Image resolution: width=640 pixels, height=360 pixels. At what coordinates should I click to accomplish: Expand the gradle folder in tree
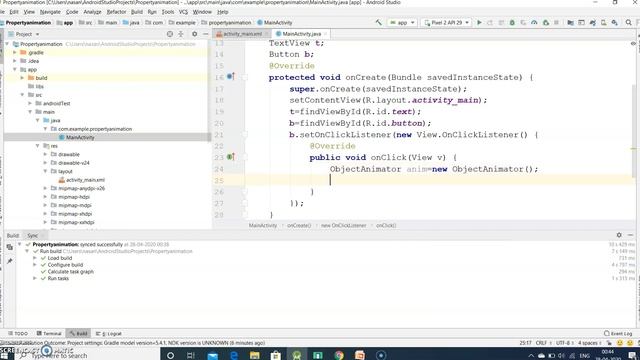click(15, 52)
